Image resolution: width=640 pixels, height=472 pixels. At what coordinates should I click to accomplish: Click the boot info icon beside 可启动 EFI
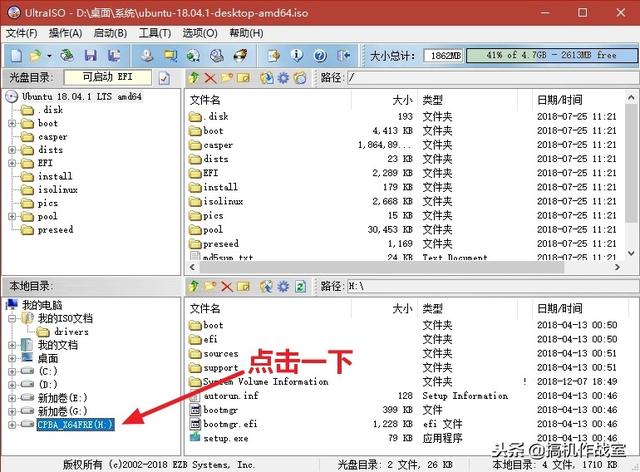coord(164,78)
